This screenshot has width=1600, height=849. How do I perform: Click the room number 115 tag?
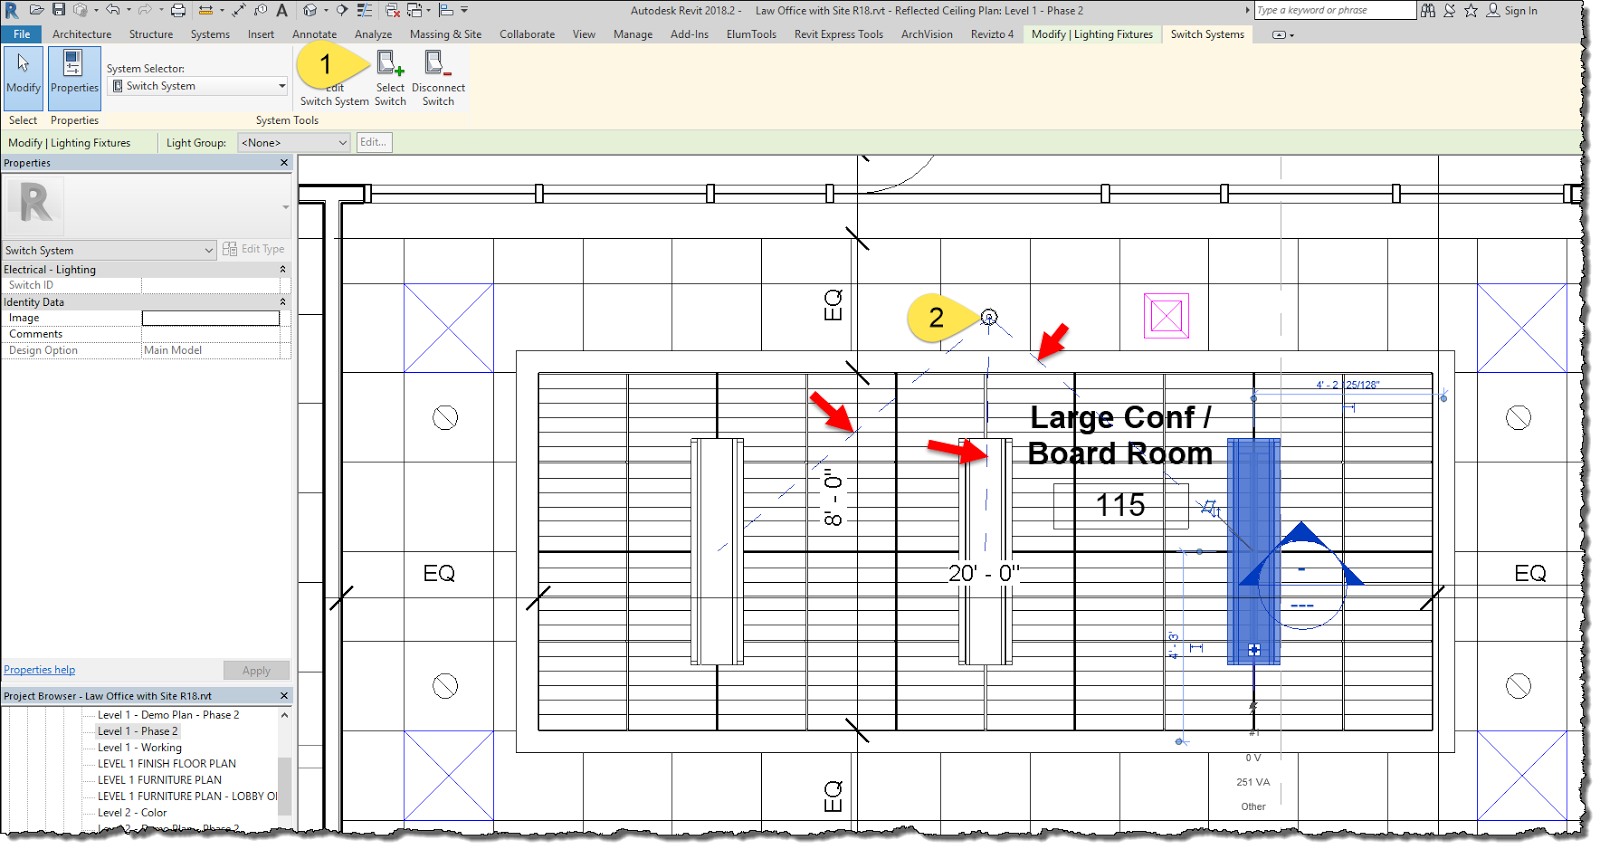click(x=1120, y=505)
